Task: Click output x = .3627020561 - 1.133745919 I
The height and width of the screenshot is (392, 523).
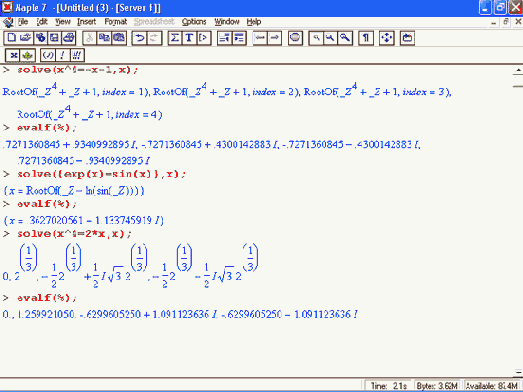Action: pyautogui.click(x=83, y=221)
